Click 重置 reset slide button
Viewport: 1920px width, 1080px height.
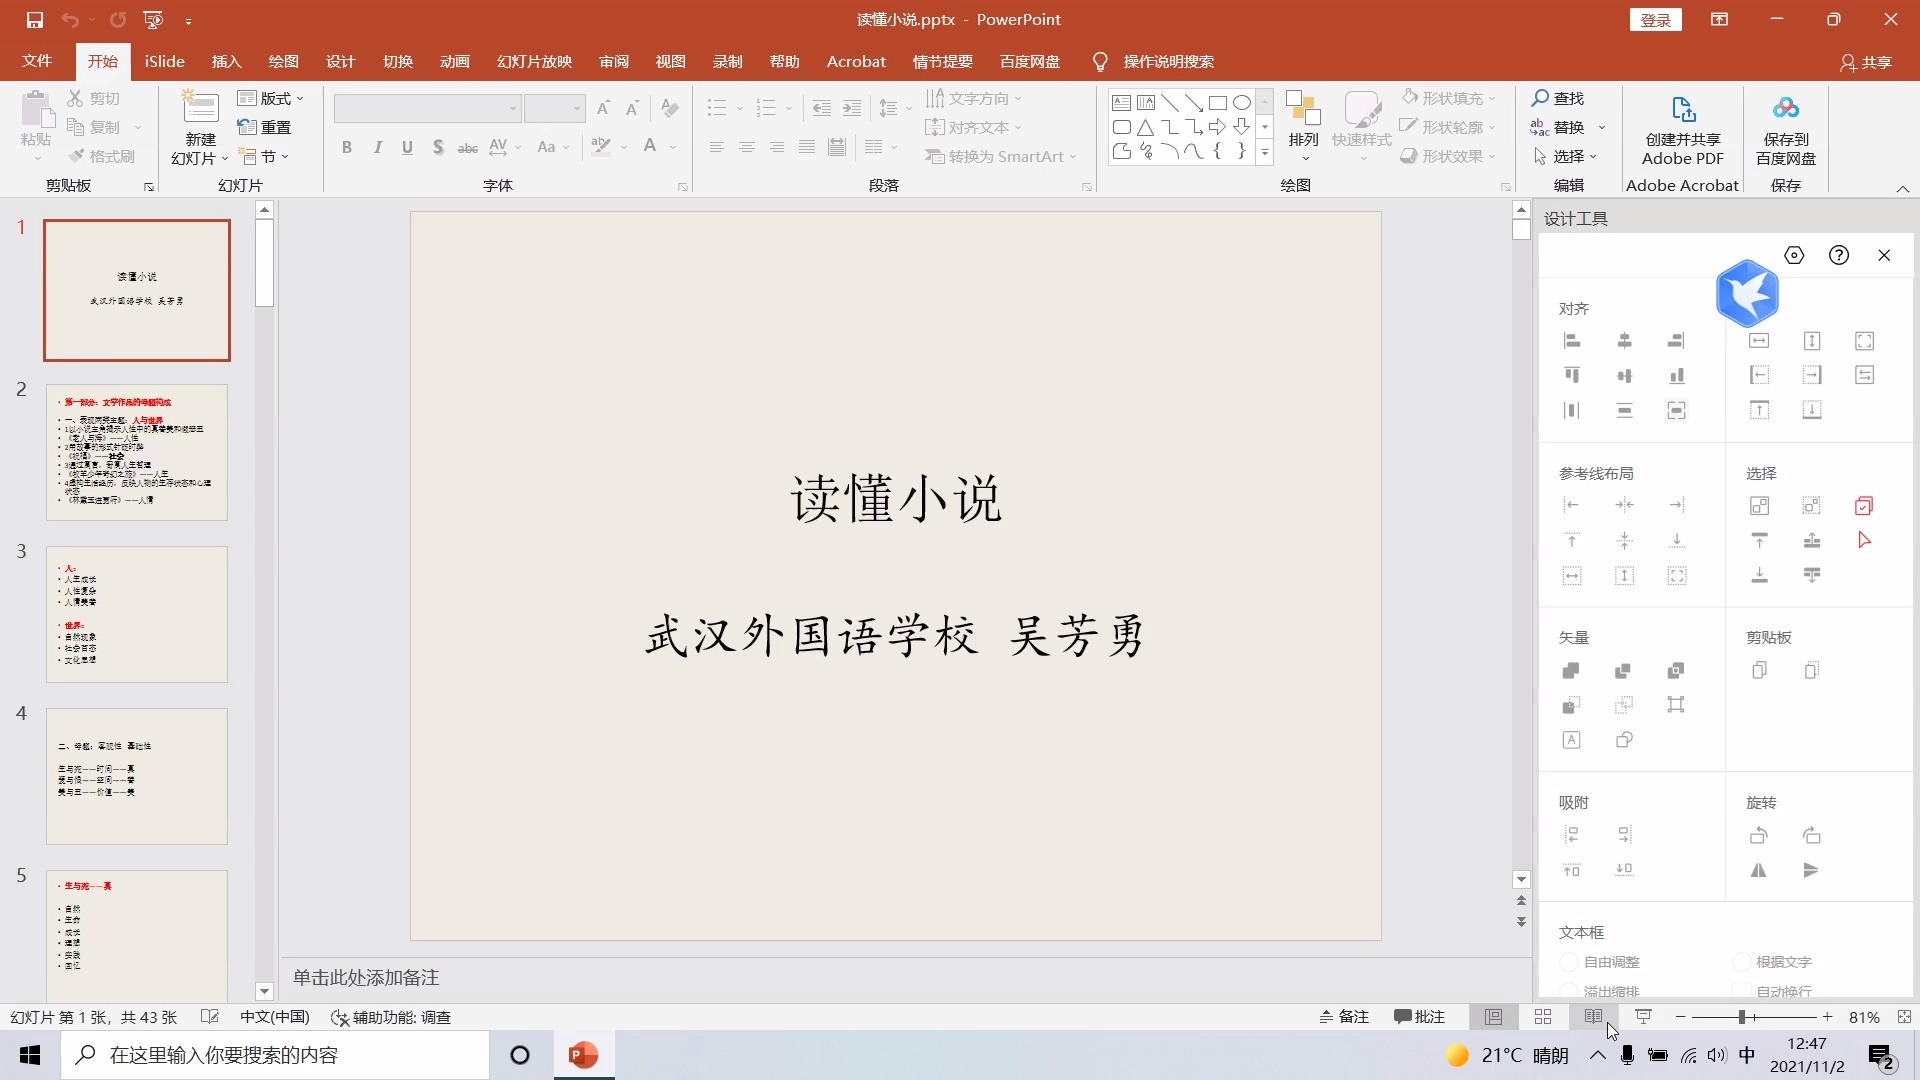point(265,127)
